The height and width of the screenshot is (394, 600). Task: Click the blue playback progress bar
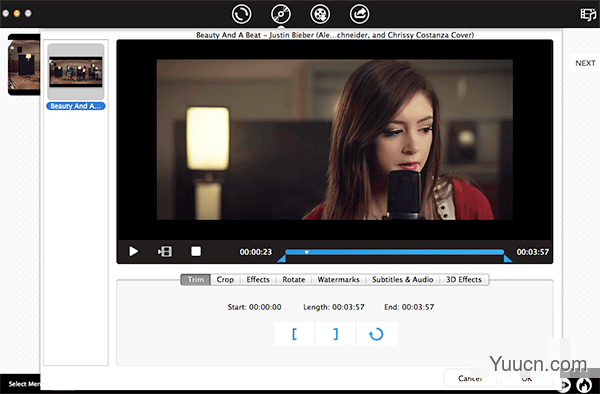(395, 252)
